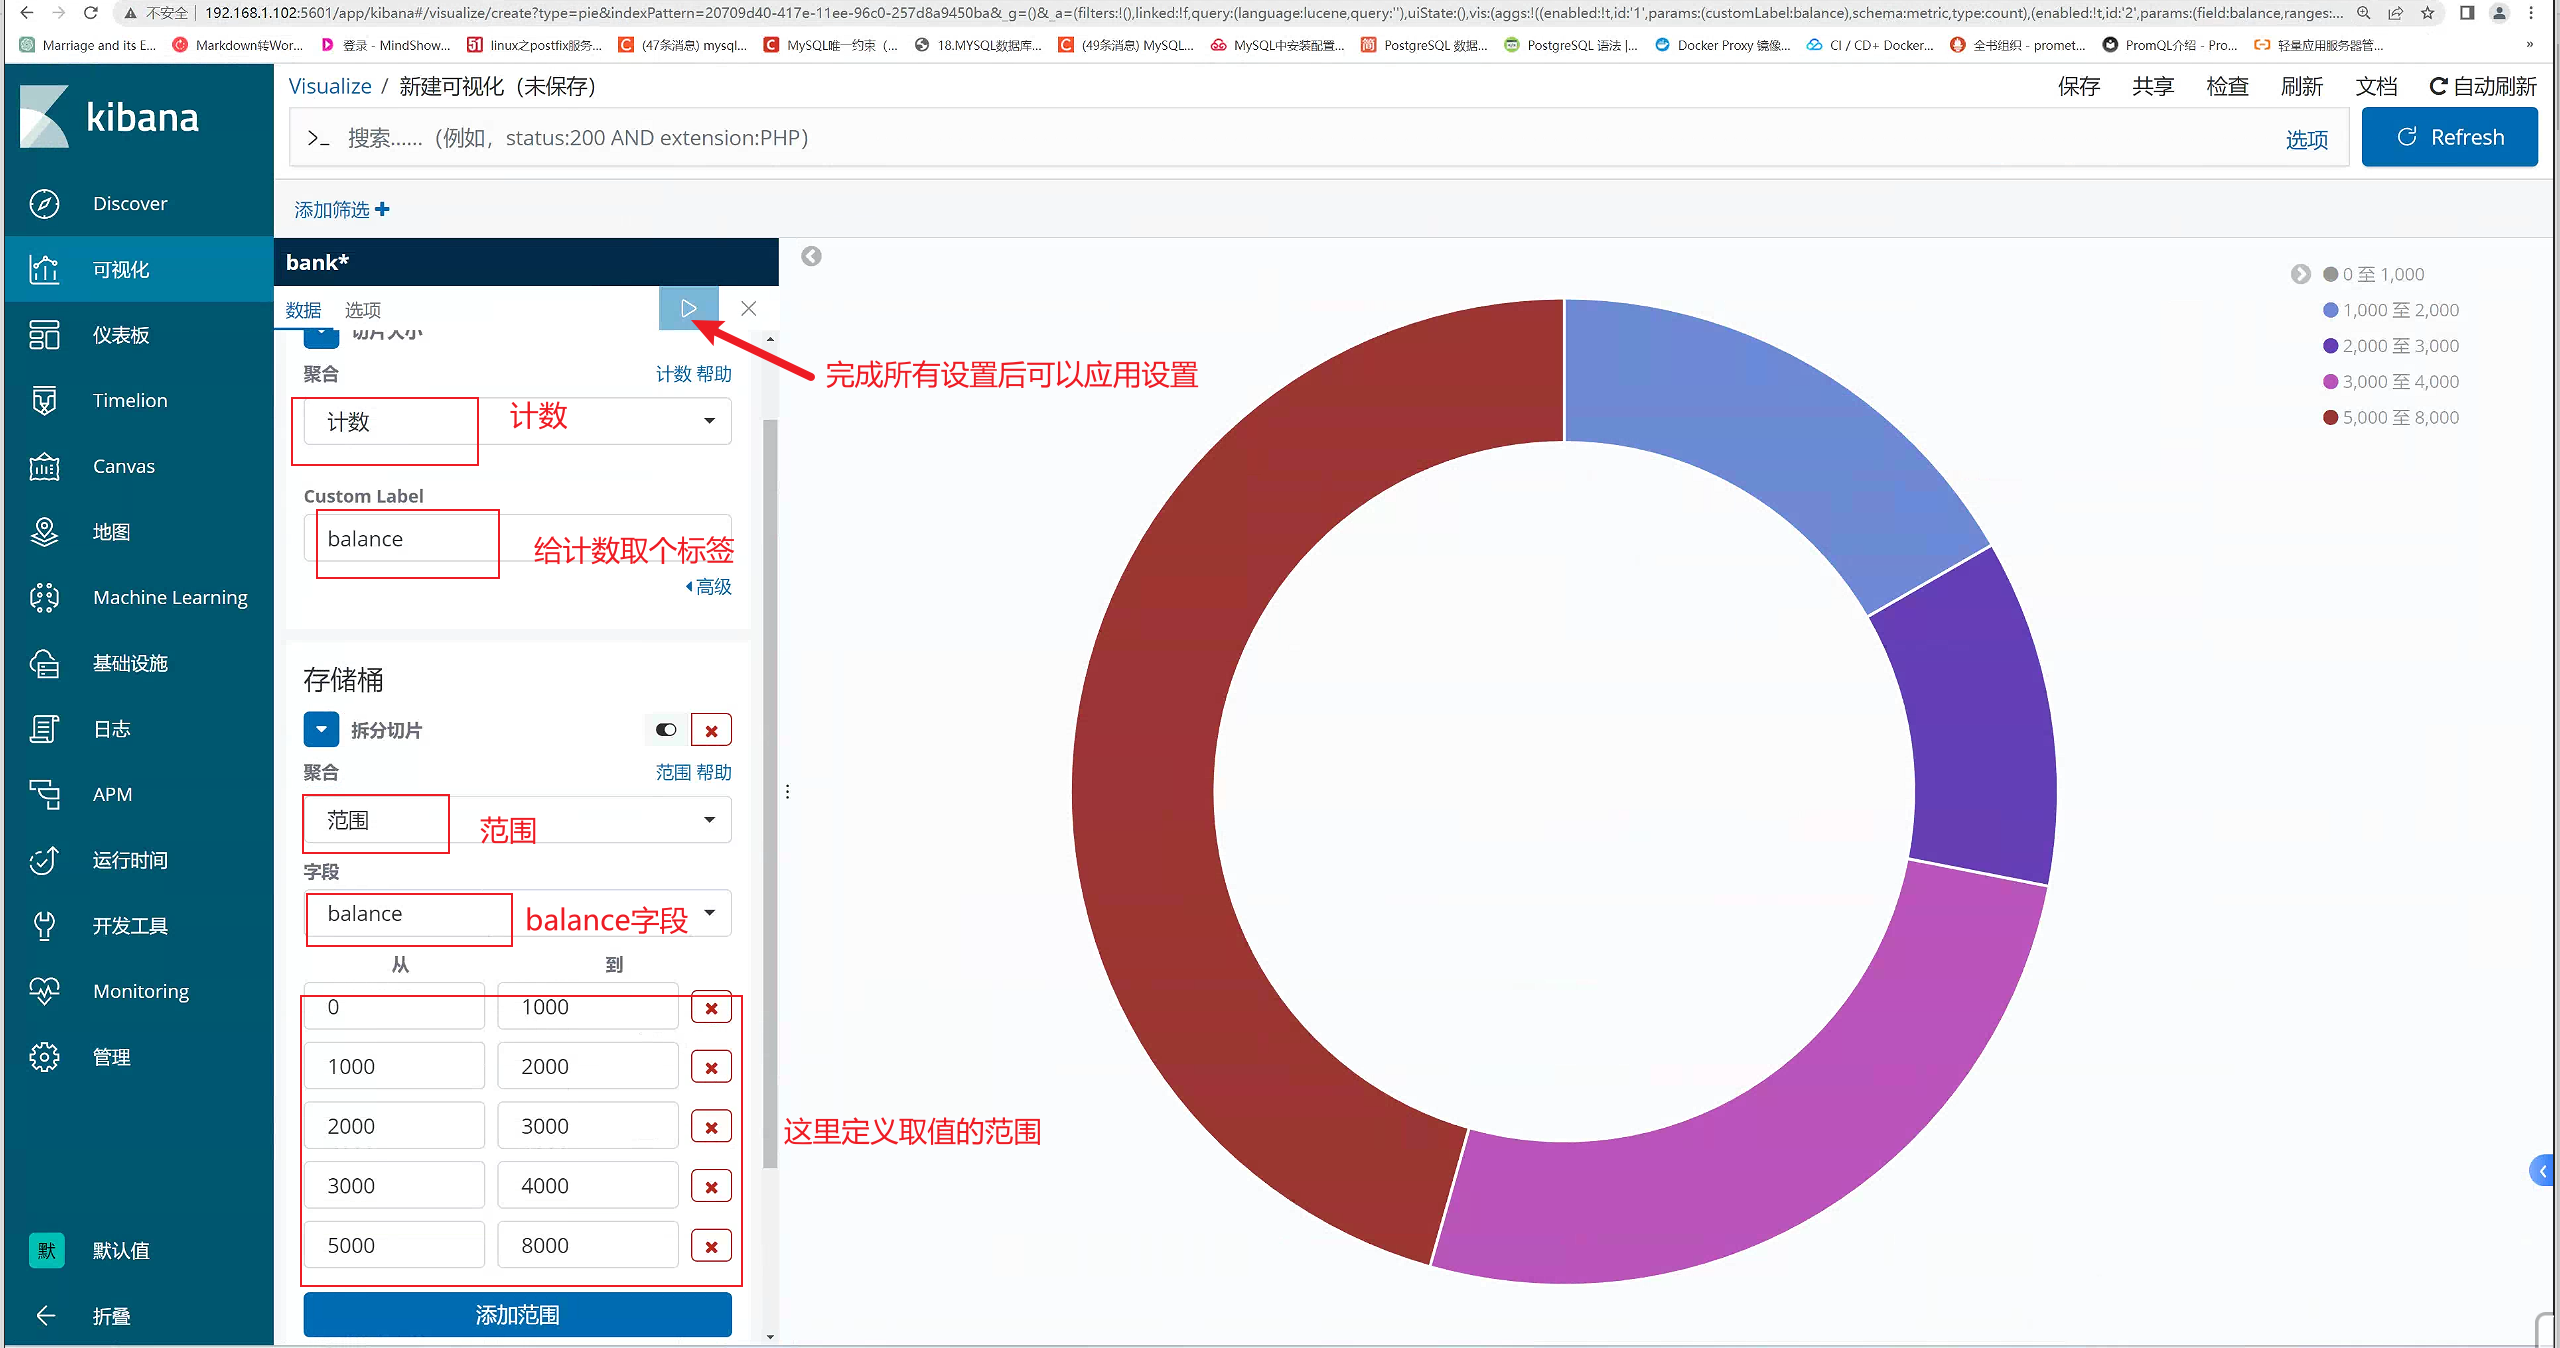Open the 管理 gear icon
Viewport: 2560px width, 1348px height.
(44, 1057)
